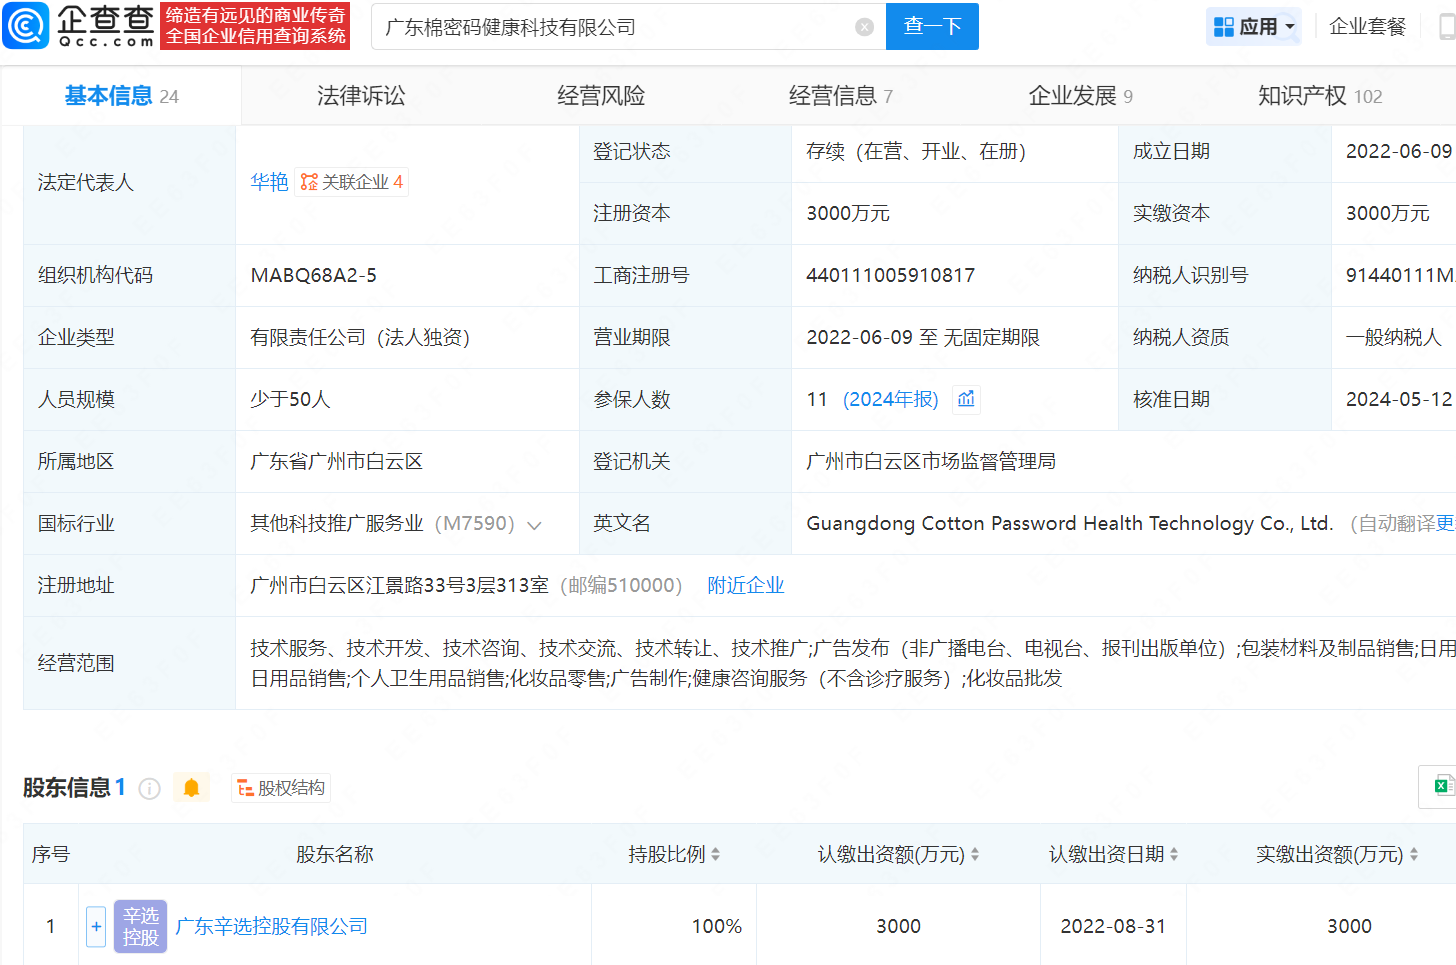The height and width of the screenshot is (965, 1456).
Task: Open the 应用 dropdown menu
Action: (x=1254, y=27)
